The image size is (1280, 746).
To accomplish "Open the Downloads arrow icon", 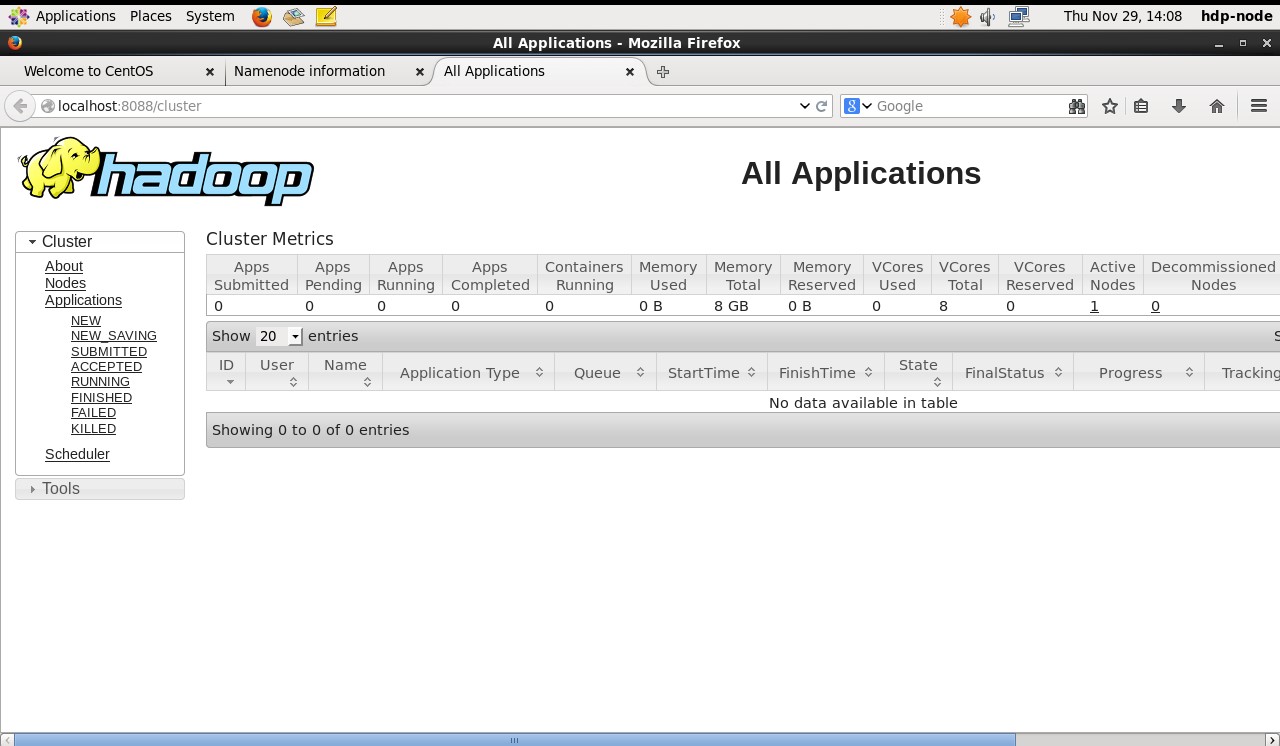I will tap(1179, 106).
